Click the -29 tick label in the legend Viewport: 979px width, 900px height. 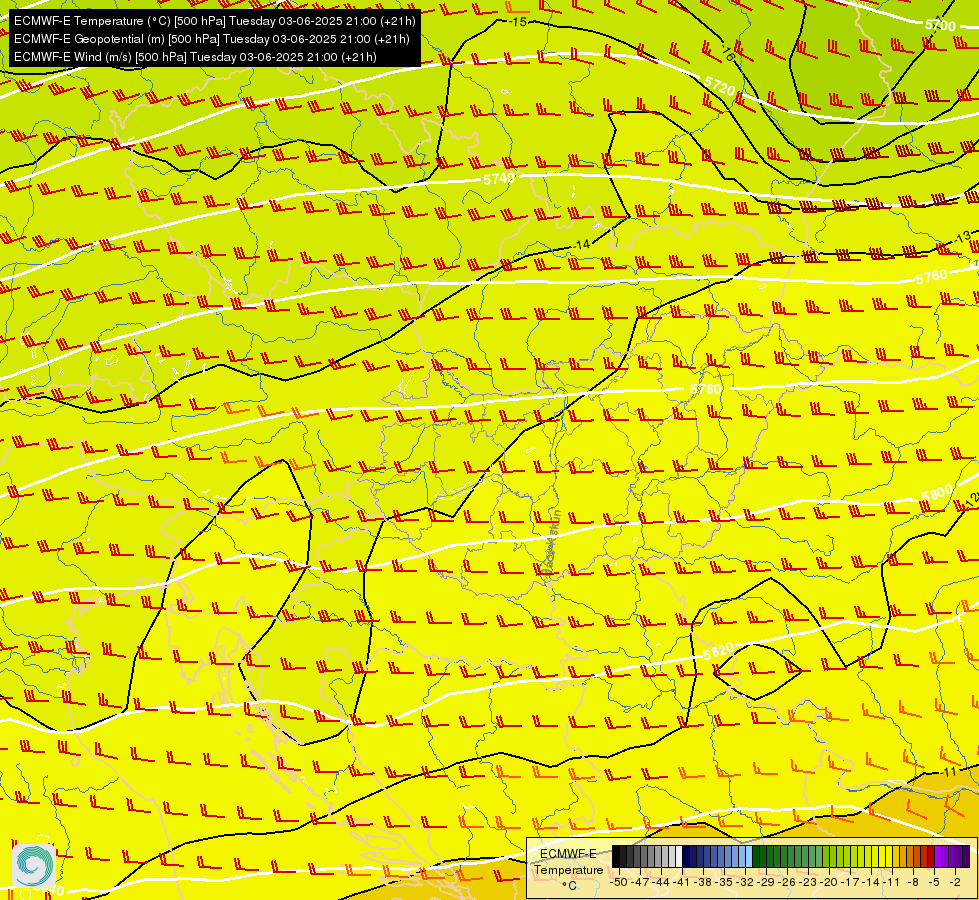(767, 882)
